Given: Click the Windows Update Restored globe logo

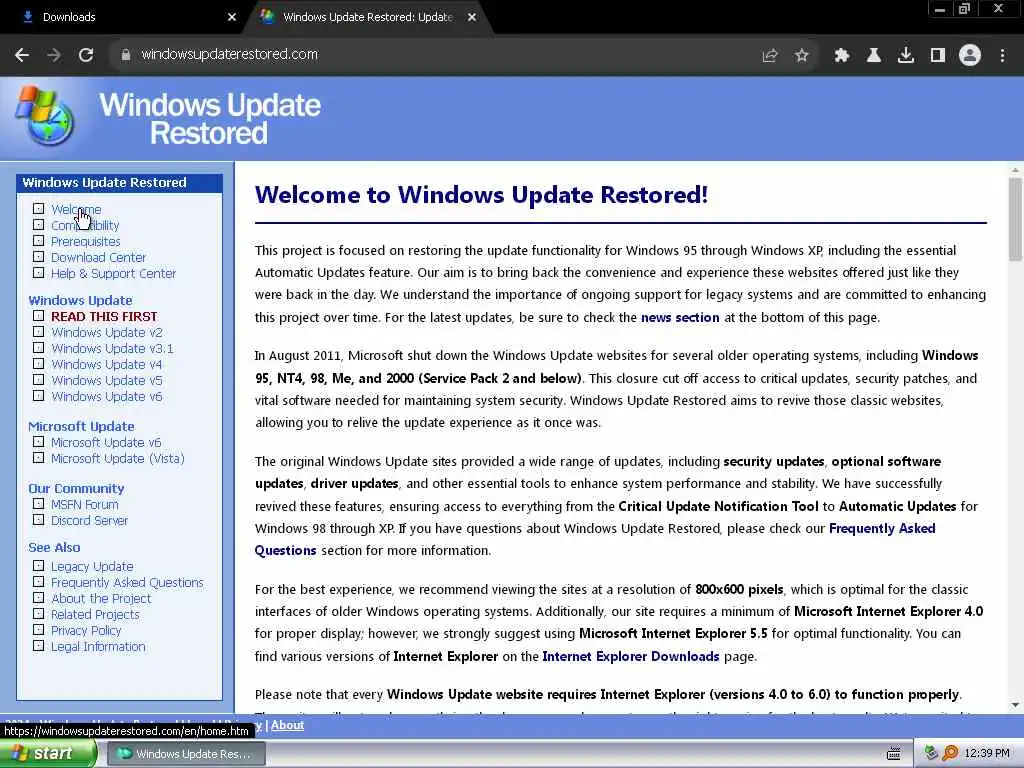Looking at the screenshot, I should tap(44, 116).
